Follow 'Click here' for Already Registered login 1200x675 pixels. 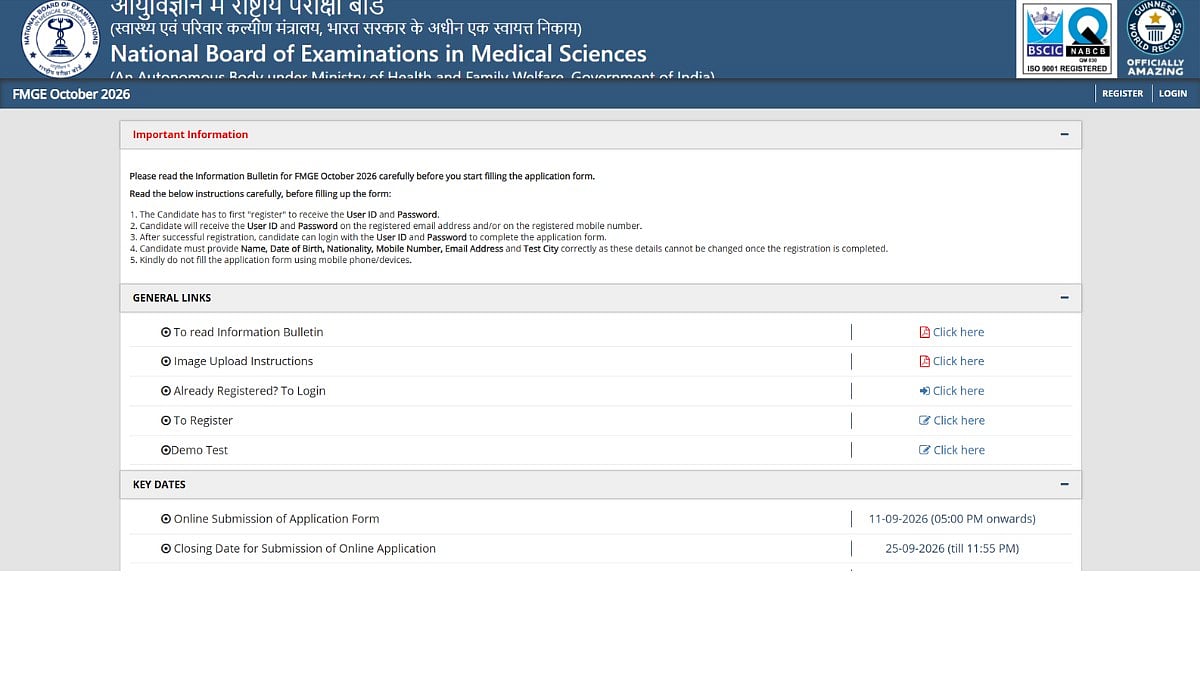[x=958, y=391]
